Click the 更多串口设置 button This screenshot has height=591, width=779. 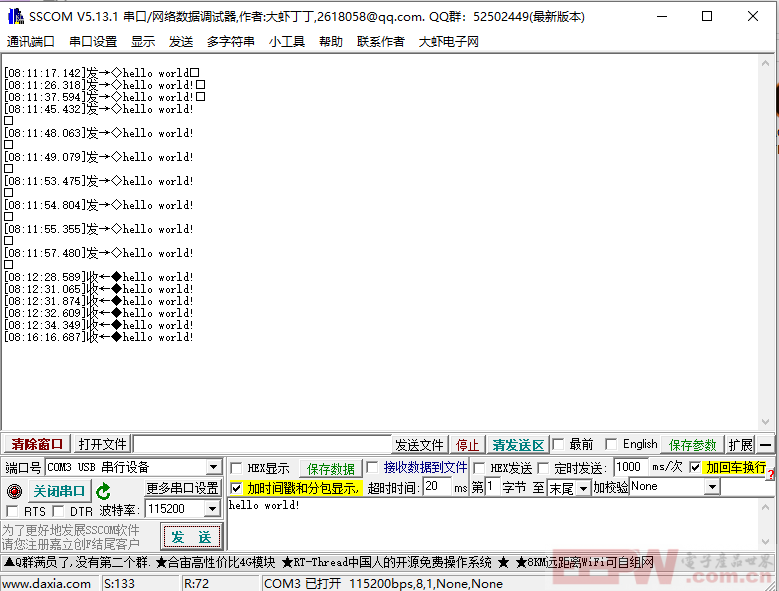coord(182,488)
